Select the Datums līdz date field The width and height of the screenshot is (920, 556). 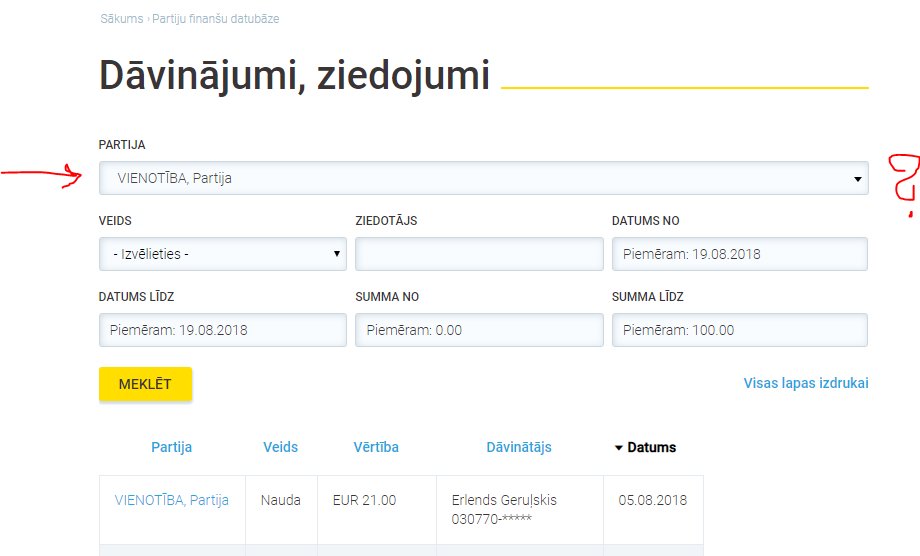222,330
